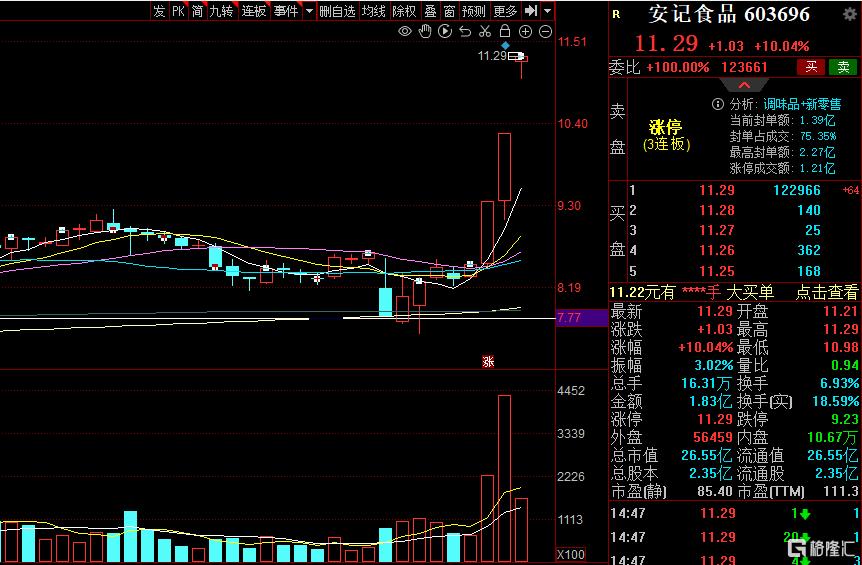This screenshot has width=862, height=565.
Task: Select the hand pan tool
Action: pyautogui.click(x=425, y=31)
